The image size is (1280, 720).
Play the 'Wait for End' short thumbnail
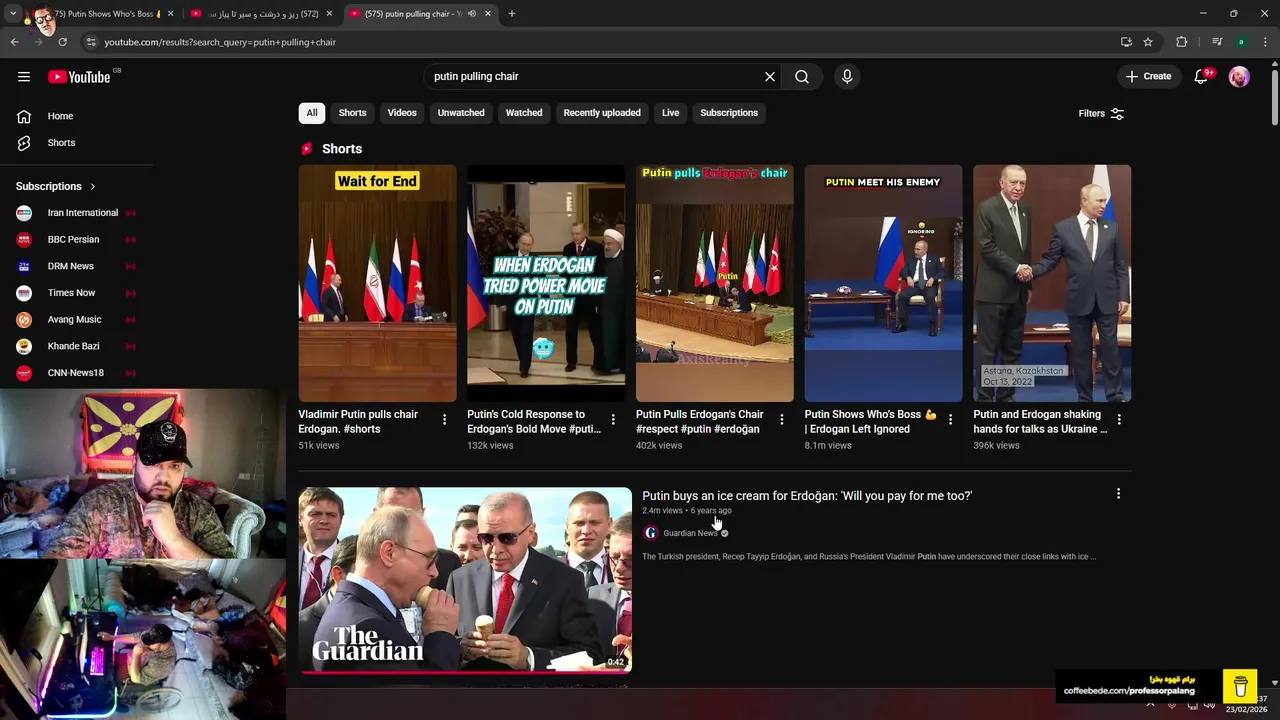point(377,283)
